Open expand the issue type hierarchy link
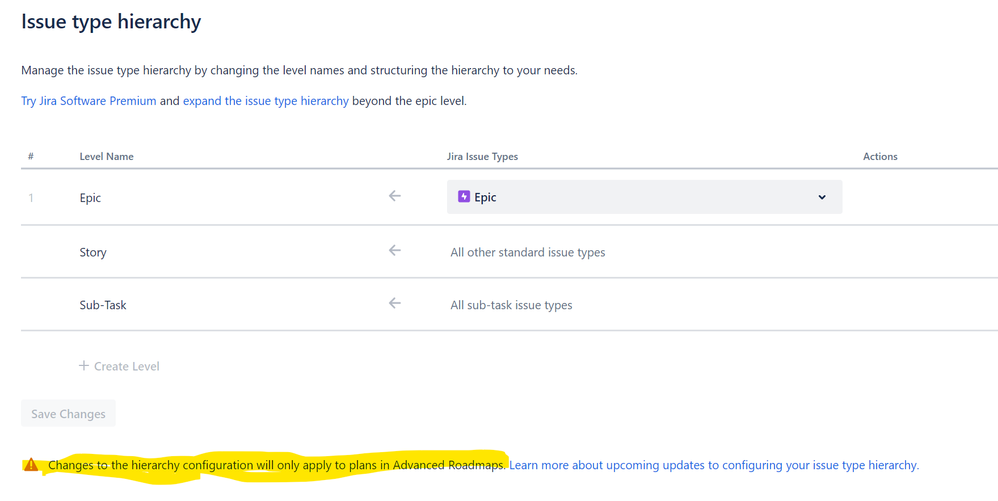Viewport: 998px width, 501px height. click(266, 101)
